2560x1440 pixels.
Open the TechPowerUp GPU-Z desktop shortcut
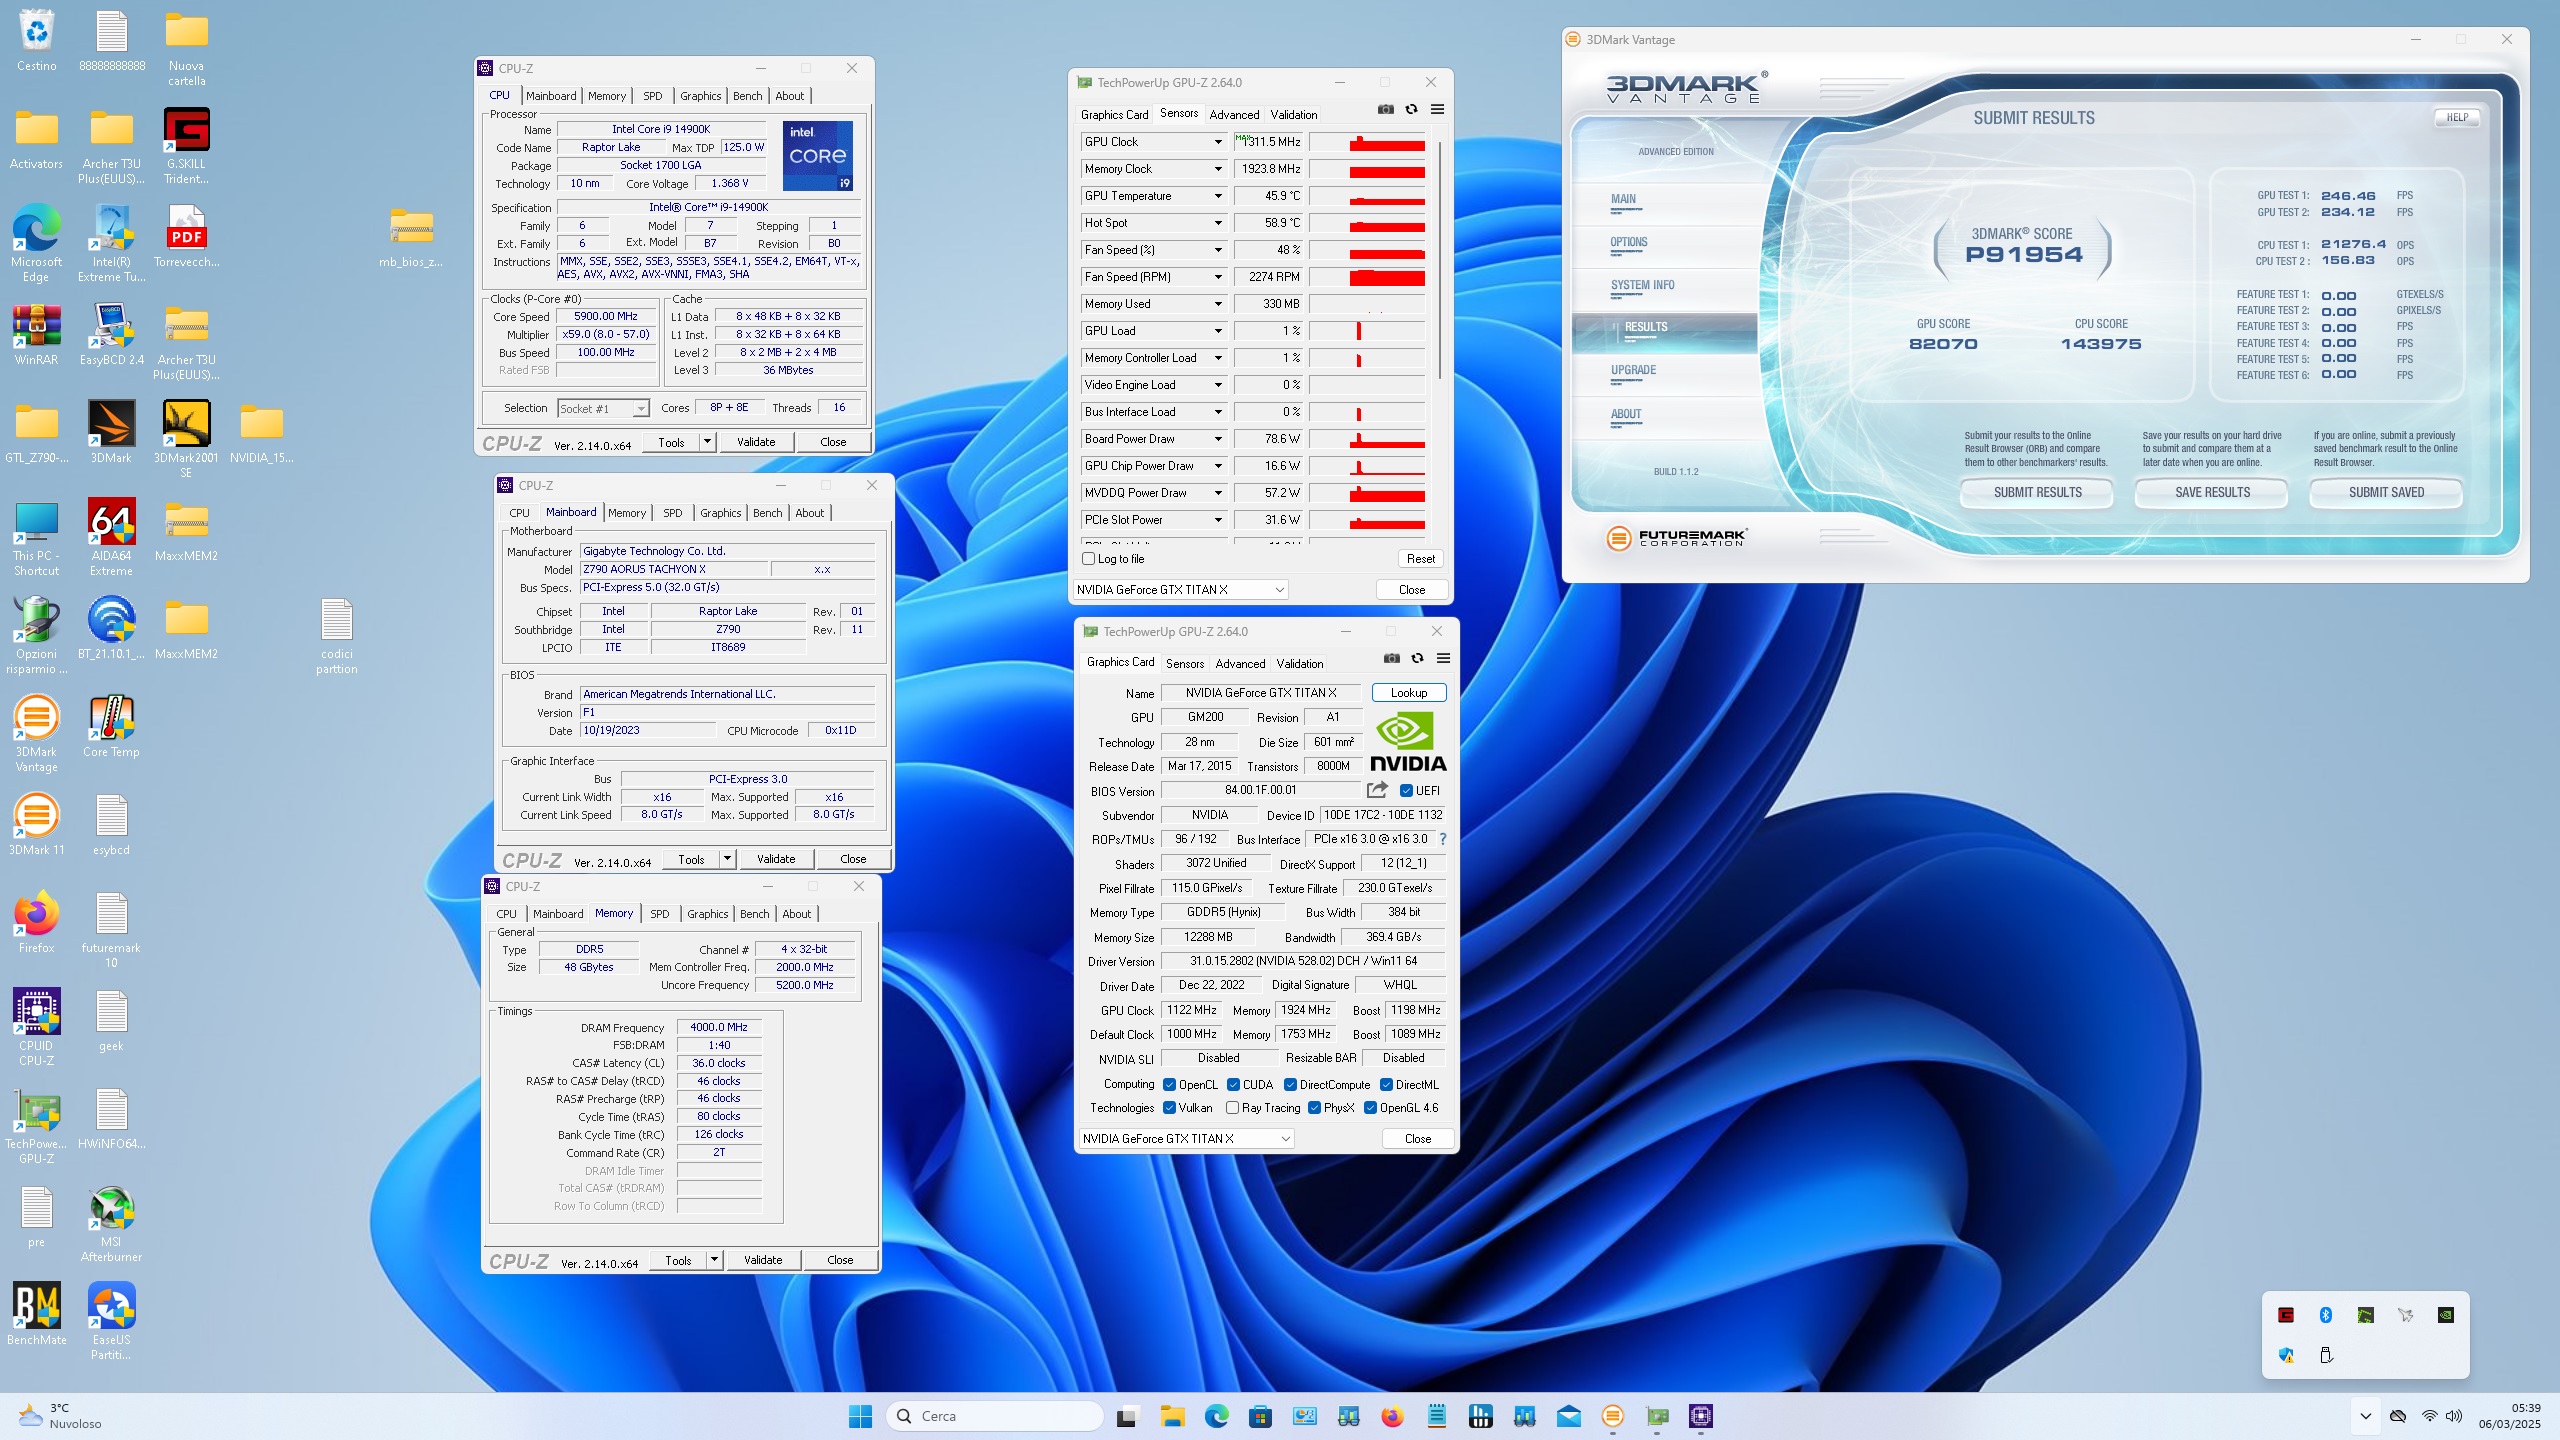coord(36,1125)
